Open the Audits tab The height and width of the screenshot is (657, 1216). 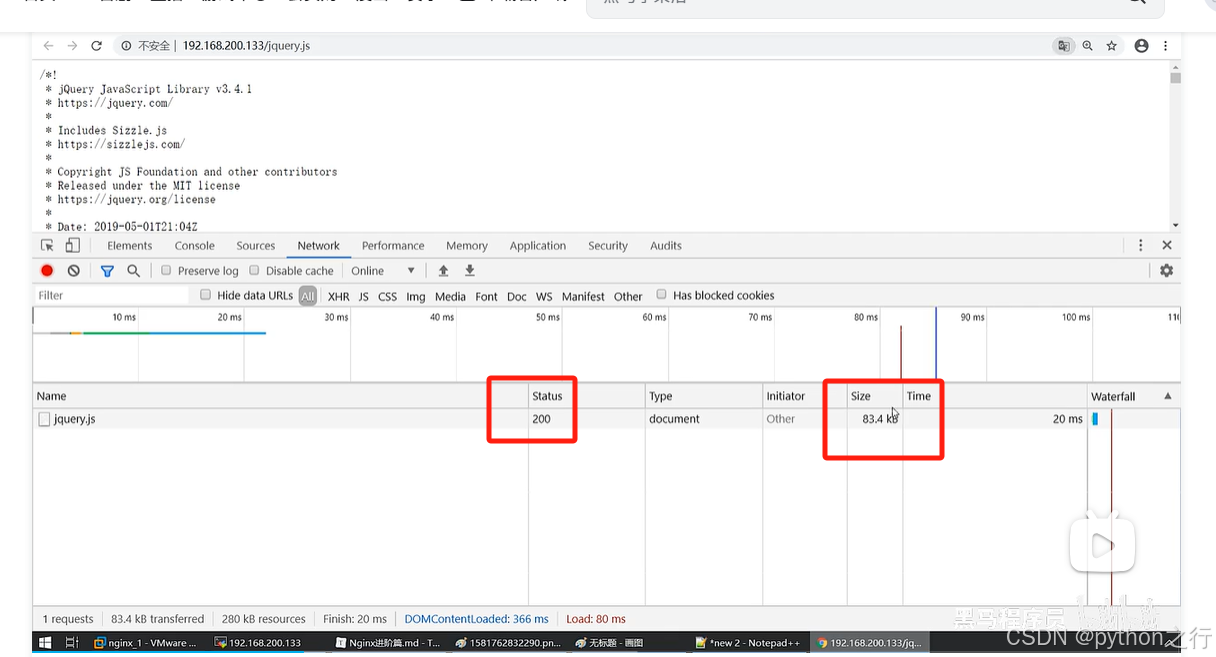(666, 245)
